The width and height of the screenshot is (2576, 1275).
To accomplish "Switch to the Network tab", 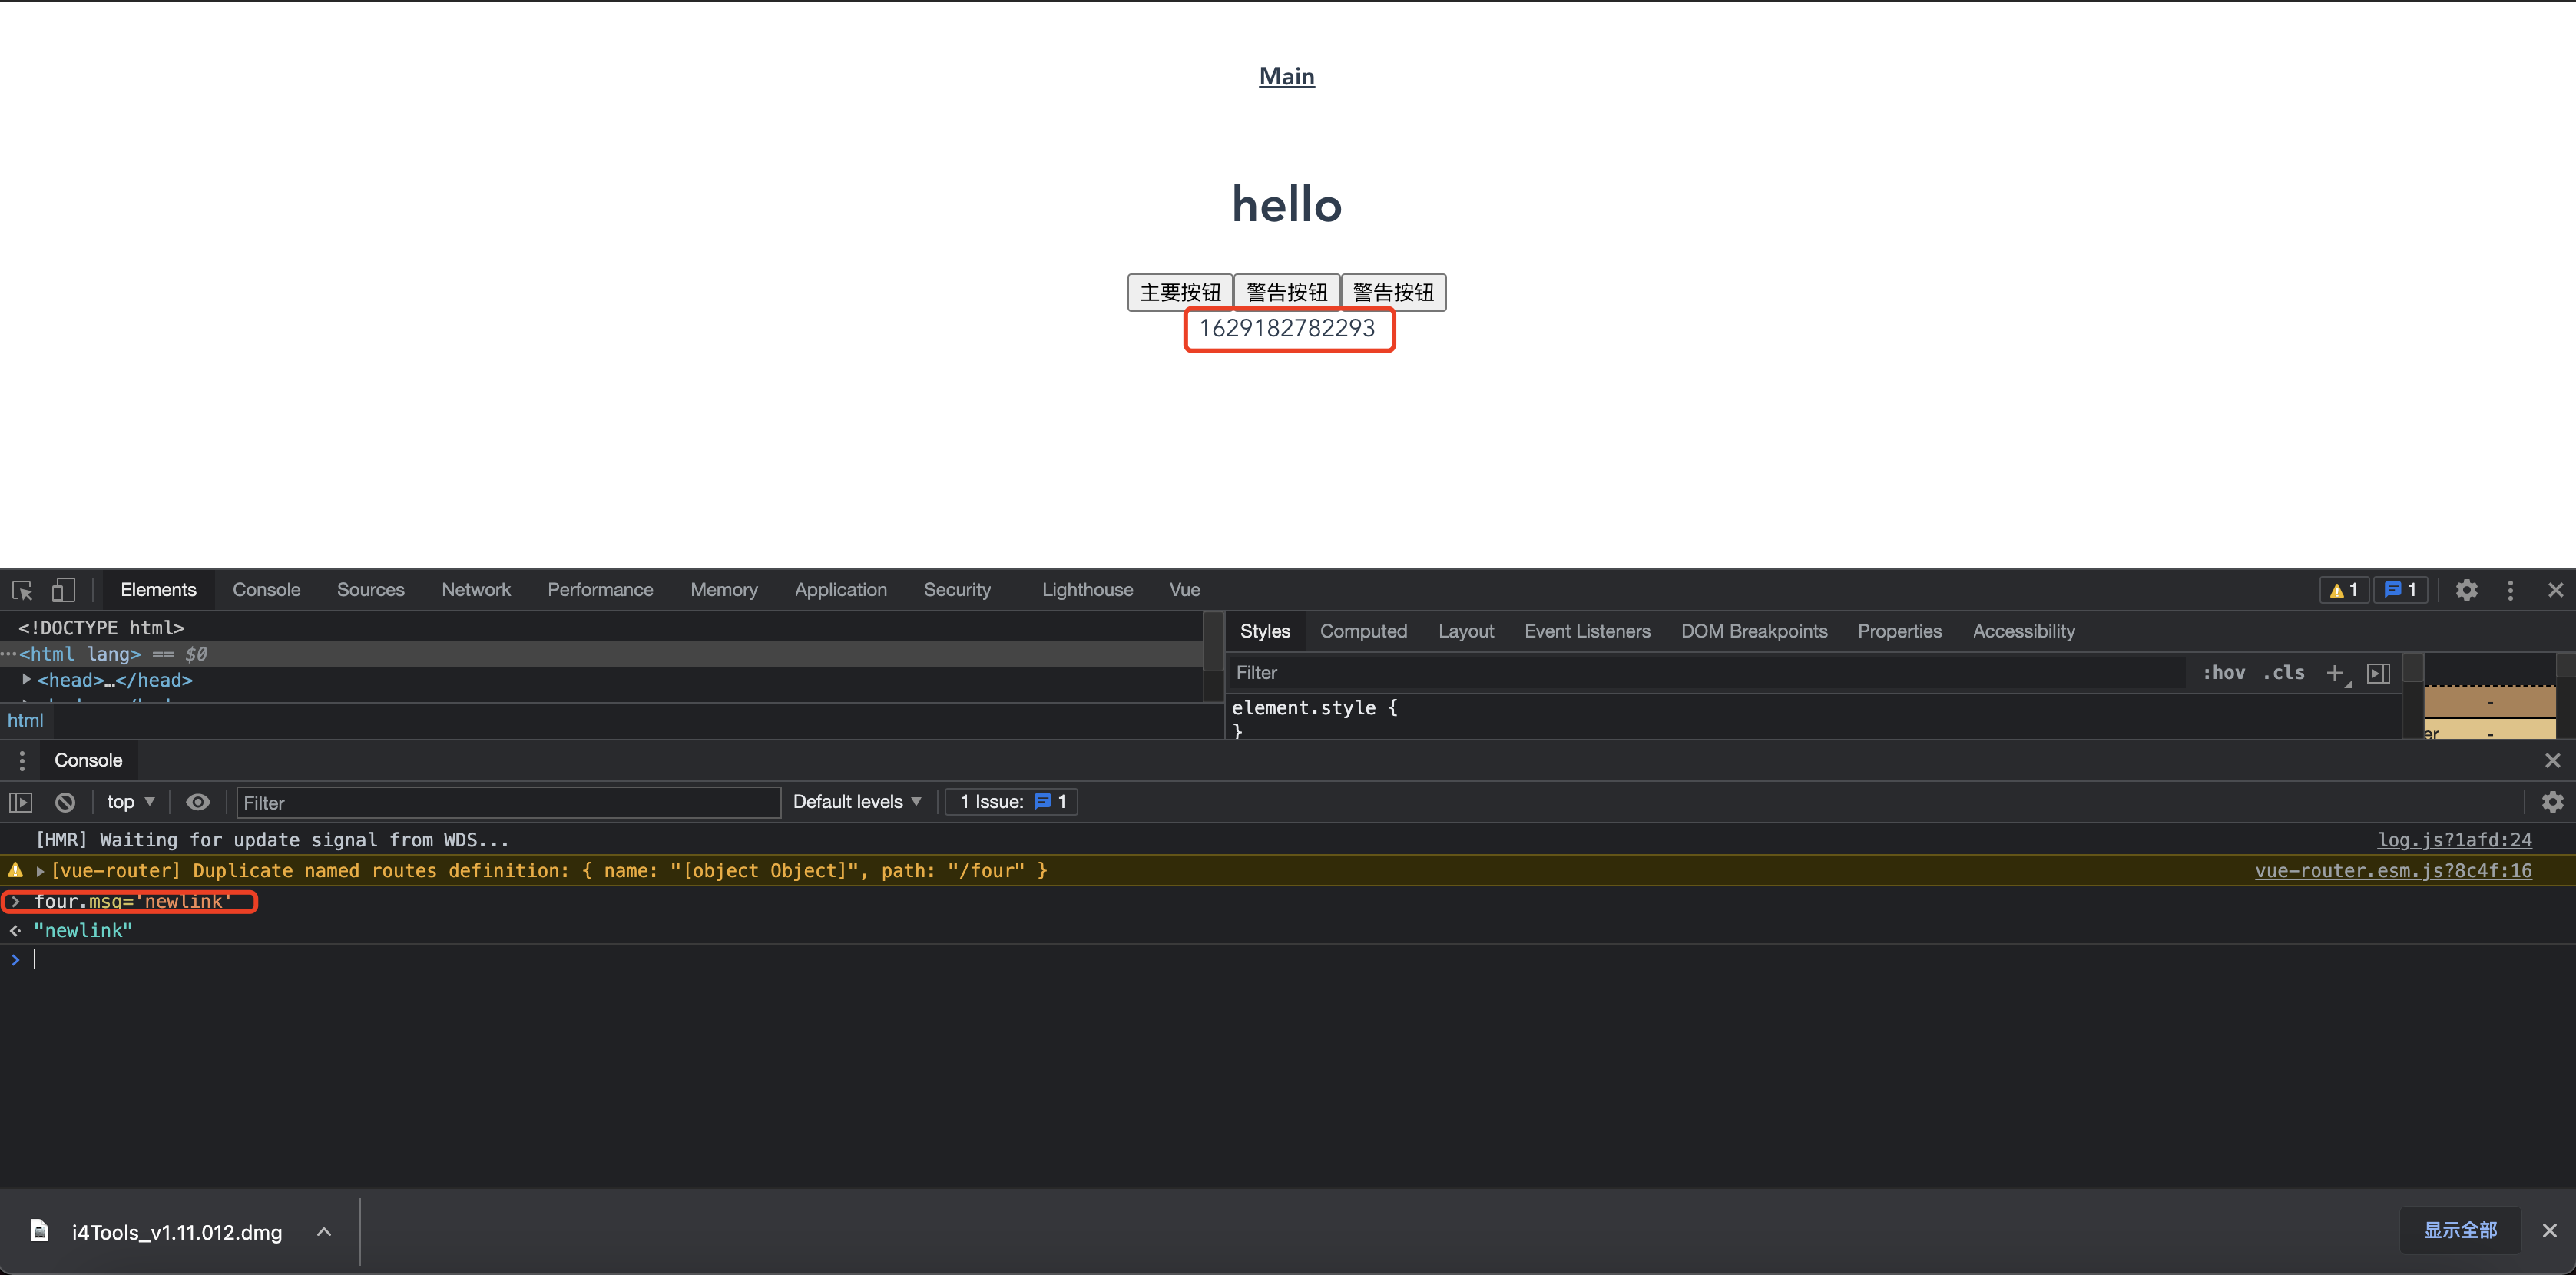I will (476, 590).
